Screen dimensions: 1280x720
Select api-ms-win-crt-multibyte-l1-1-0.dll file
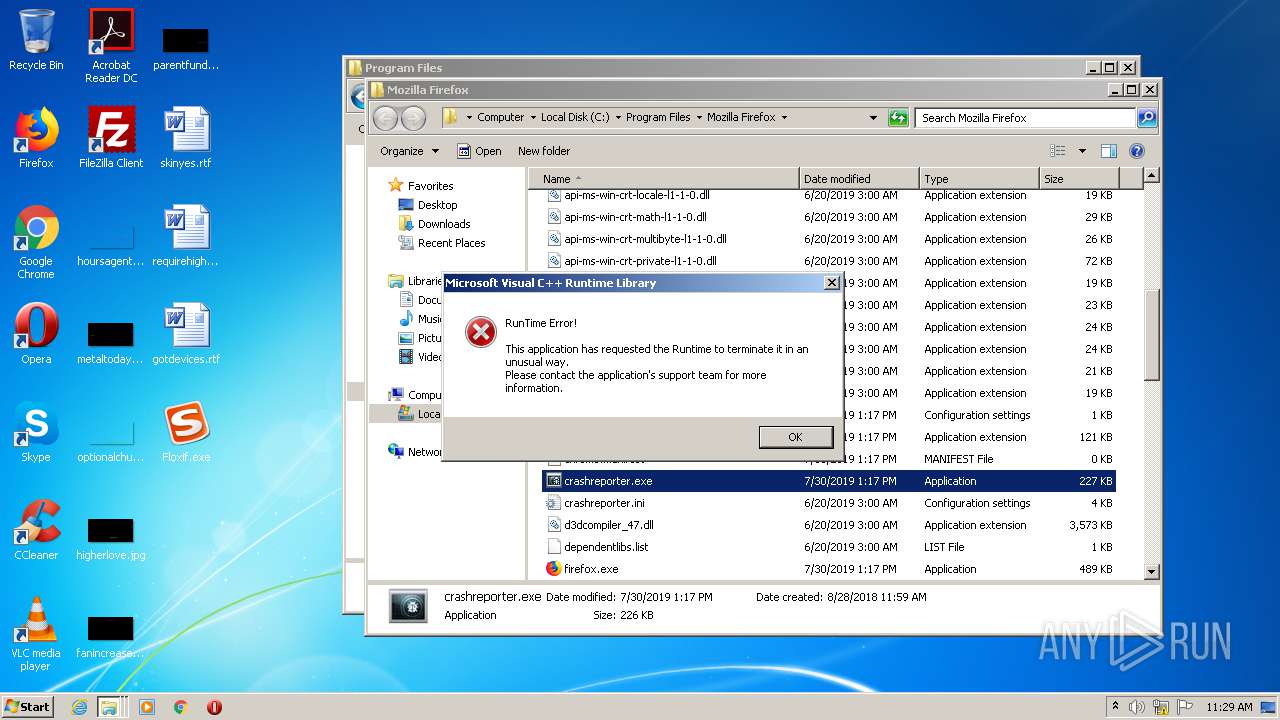click(645, 239)
